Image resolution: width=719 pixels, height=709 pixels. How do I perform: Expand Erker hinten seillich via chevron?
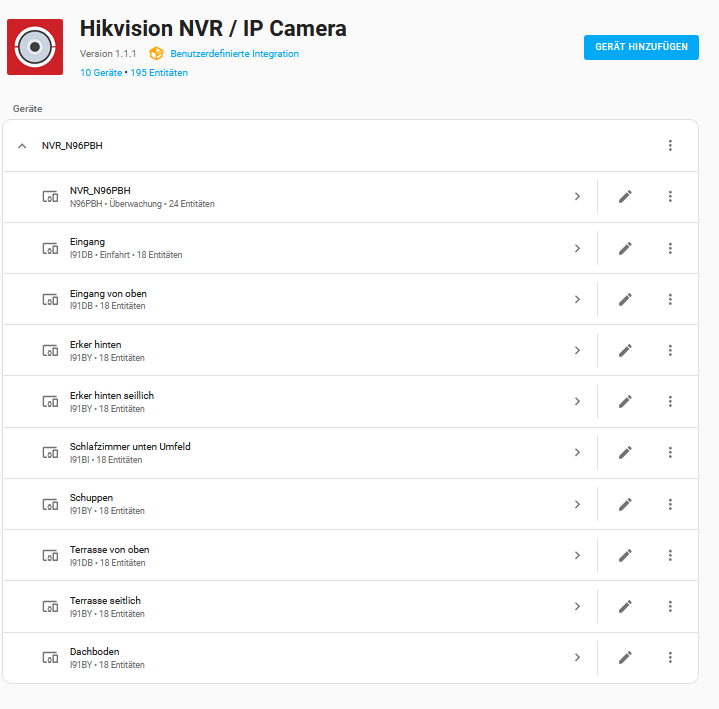pyautogui.click(x=577, y=401)
